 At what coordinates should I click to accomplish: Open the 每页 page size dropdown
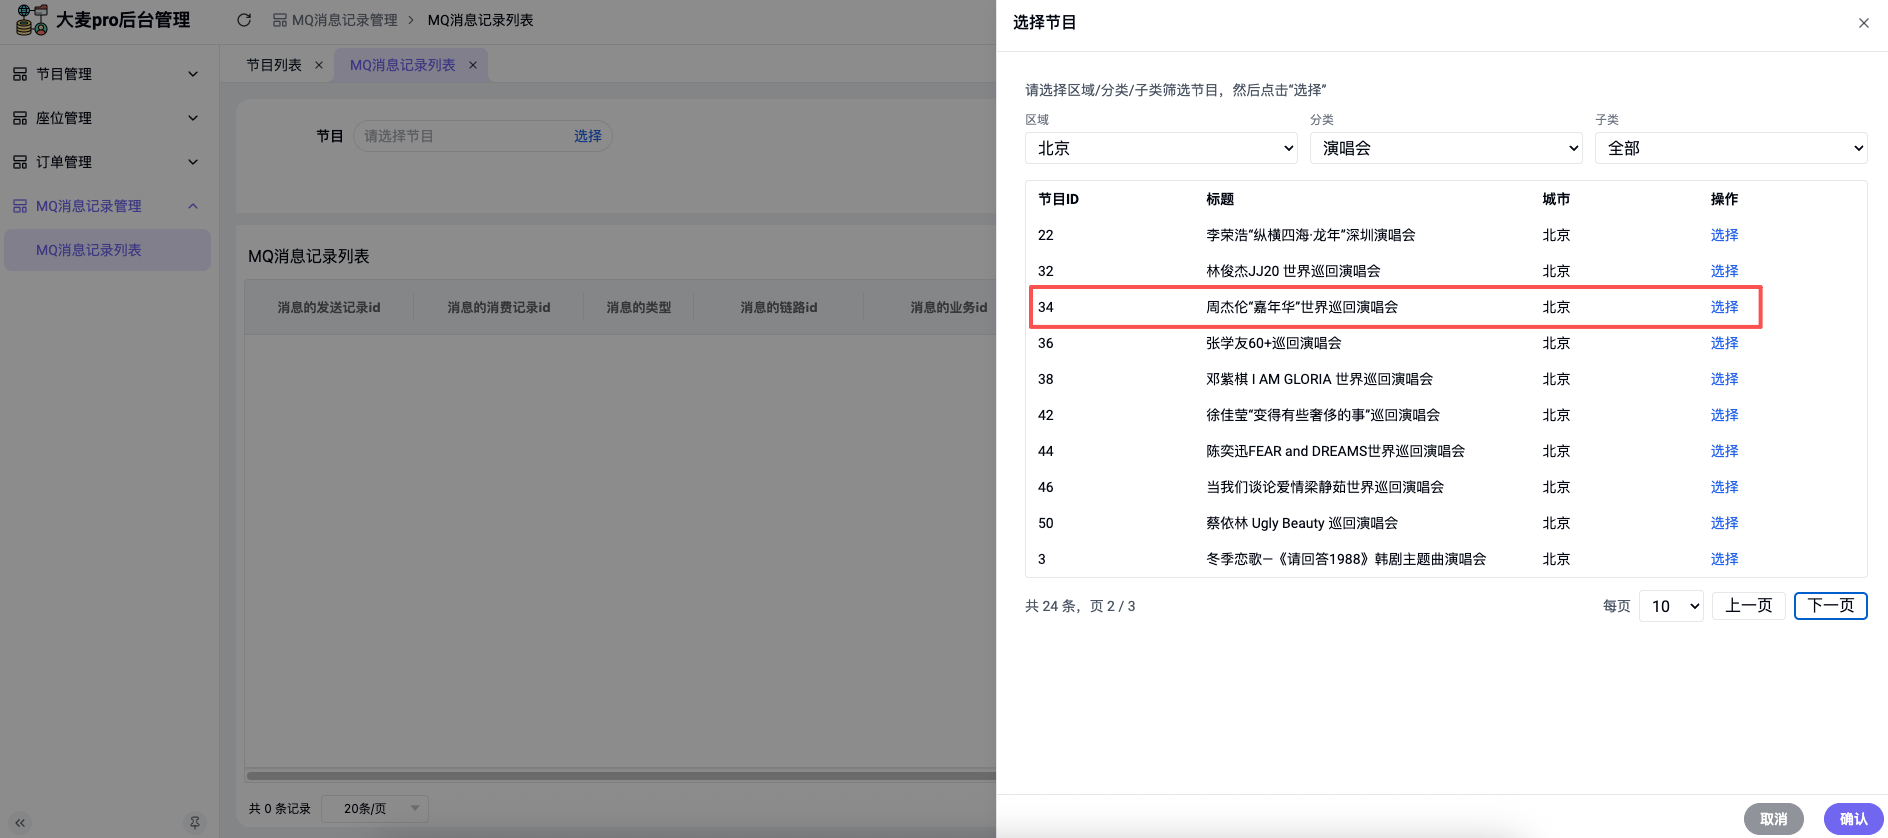click(x=1671, y=606)
